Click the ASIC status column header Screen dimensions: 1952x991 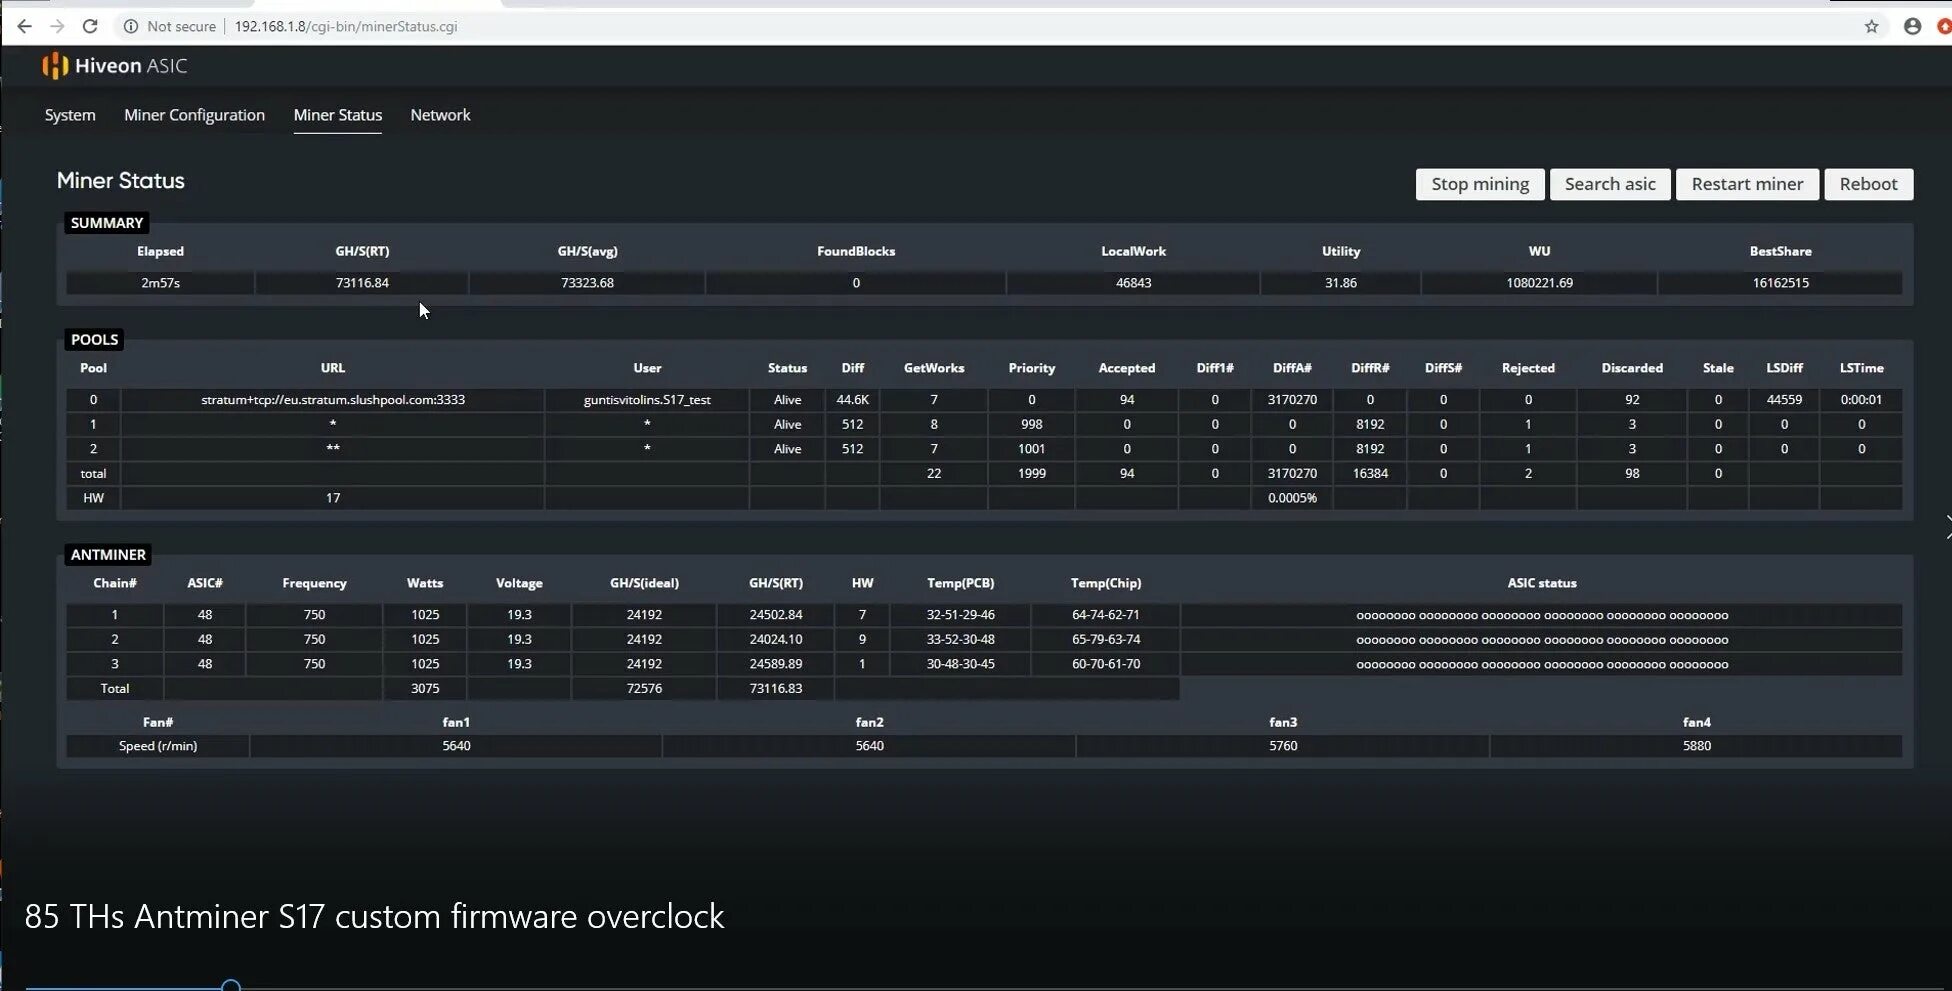tap(1541, 583)
